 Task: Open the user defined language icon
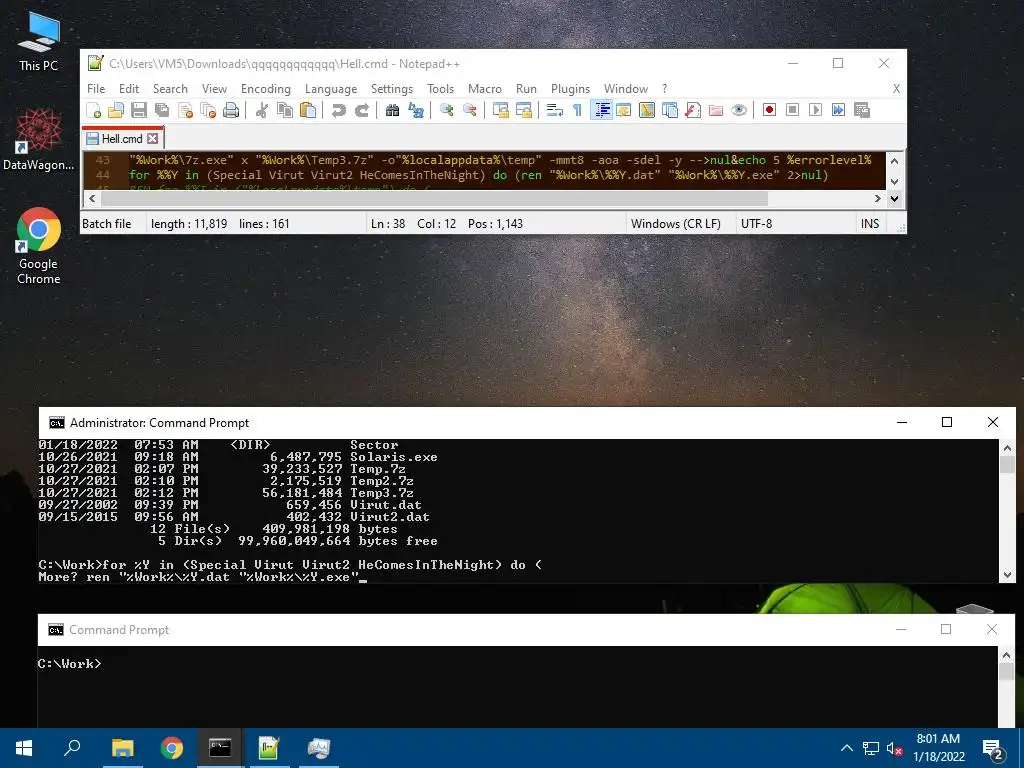coord(624,110)
